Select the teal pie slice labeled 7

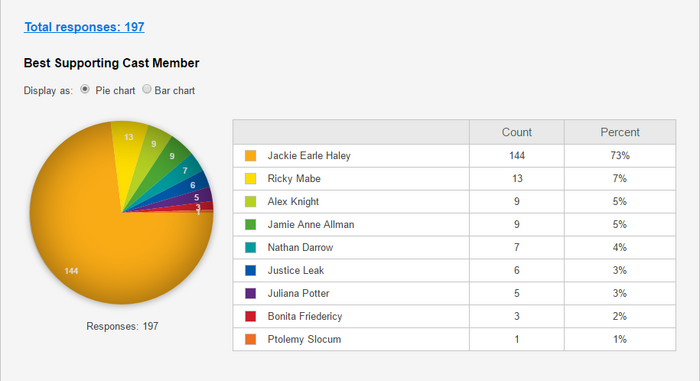coord(184,172)
